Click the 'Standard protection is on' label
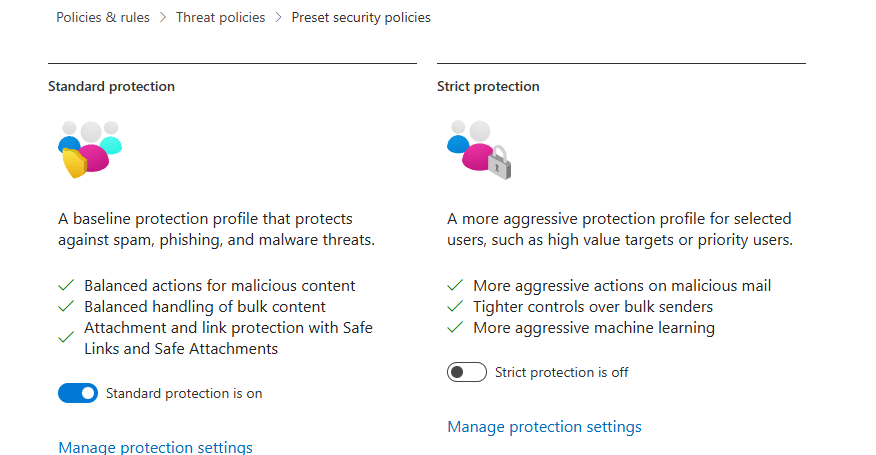 pyautogui.click(x=184, y=393)
